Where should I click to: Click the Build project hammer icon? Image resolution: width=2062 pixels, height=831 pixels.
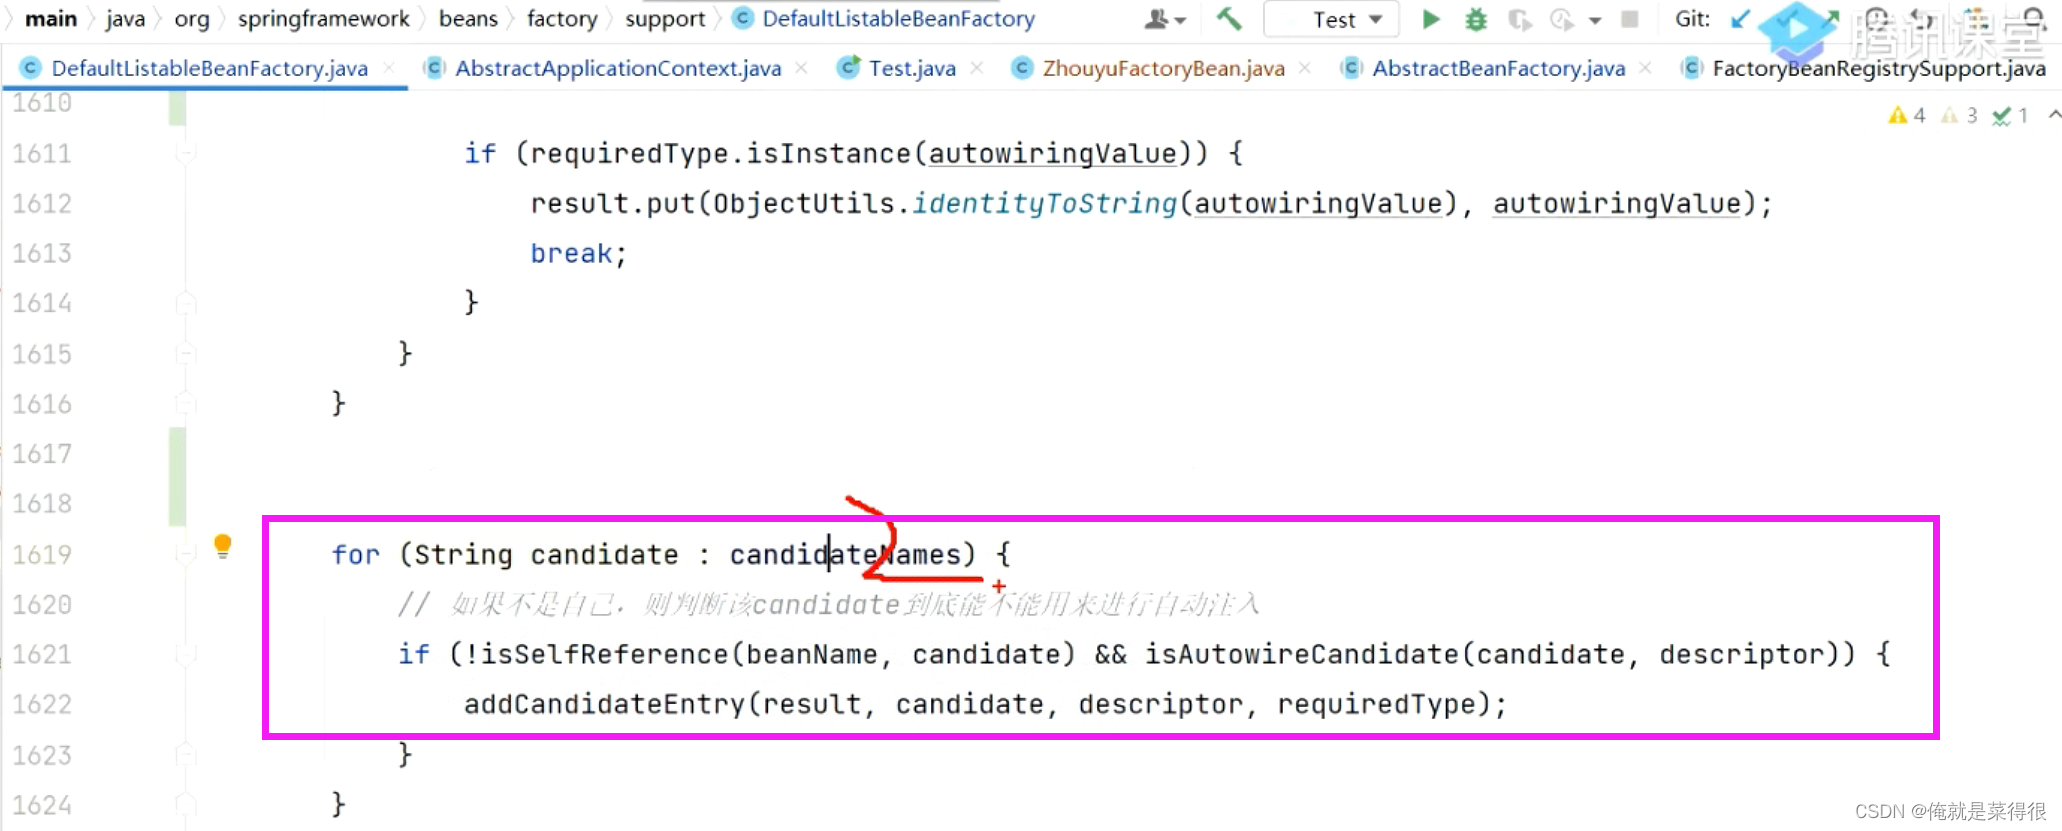(x=1229, y=19)
